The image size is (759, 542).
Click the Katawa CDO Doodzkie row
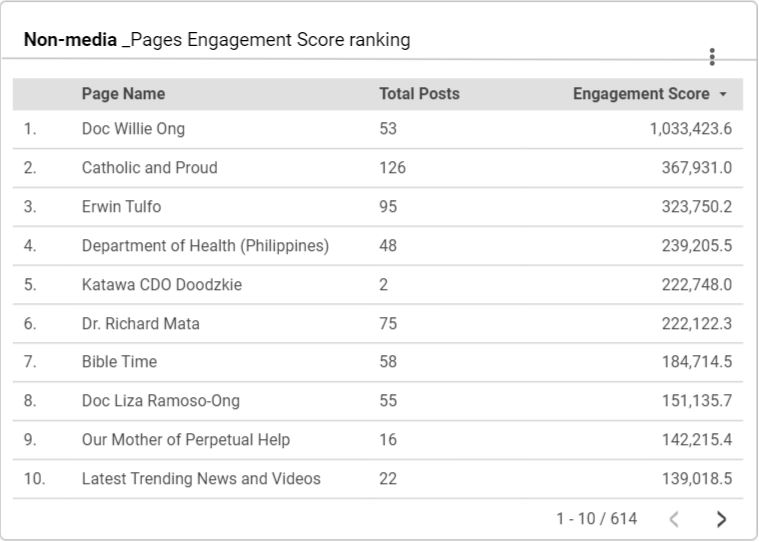pos(378,285)
